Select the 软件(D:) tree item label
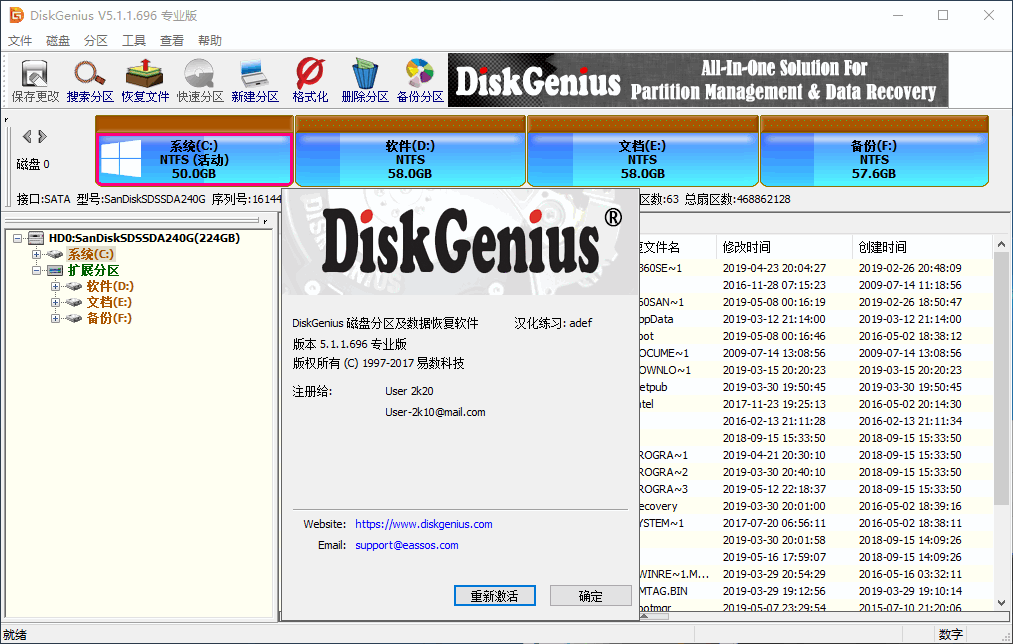The width and height of the screenshot is (1013, 644). [110, 286]
